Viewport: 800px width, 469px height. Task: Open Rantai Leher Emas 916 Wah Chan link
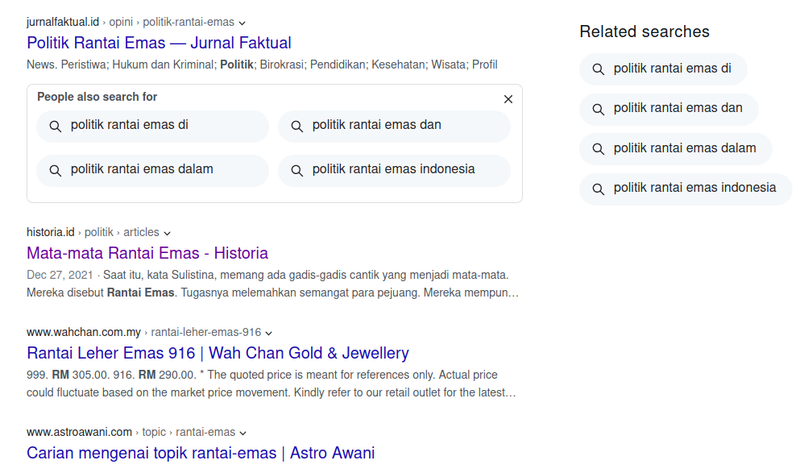(217, 353)
